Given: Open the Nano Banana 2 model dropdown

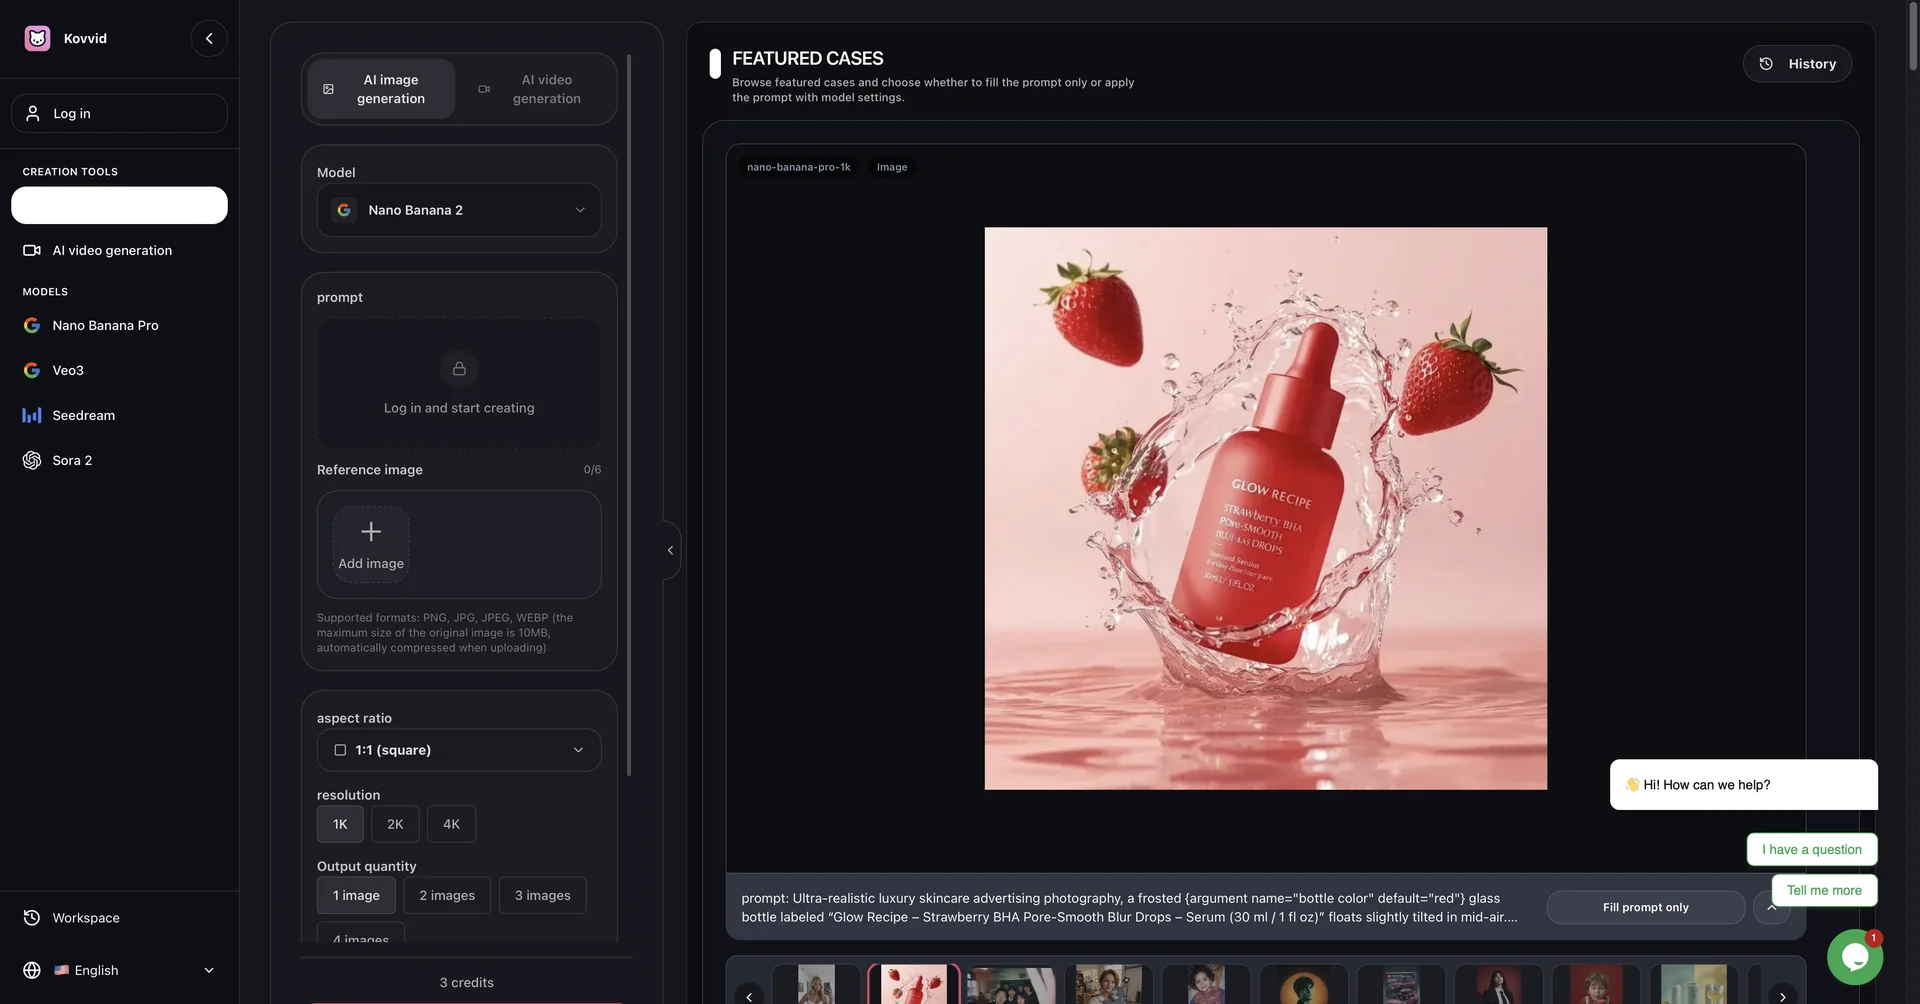Looking at the screenshot, I should [x=459, y=210].
